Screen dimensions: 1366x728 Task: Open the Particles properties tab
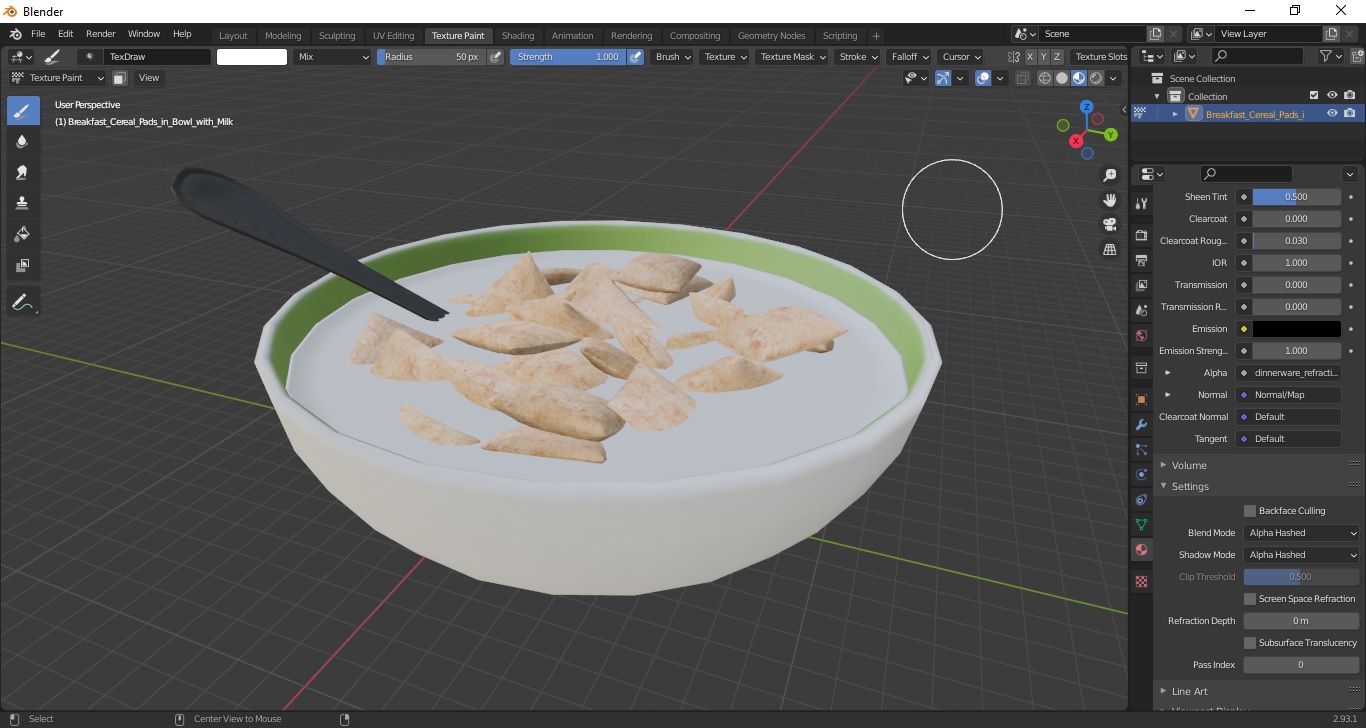click(x=1141, y=449)
